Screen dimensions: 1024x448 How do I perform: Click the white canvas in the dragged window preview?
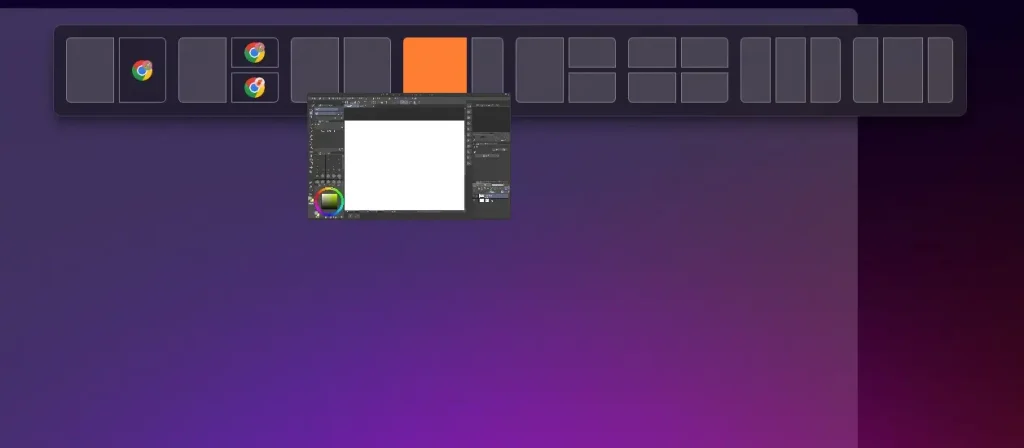pos(404,165)
